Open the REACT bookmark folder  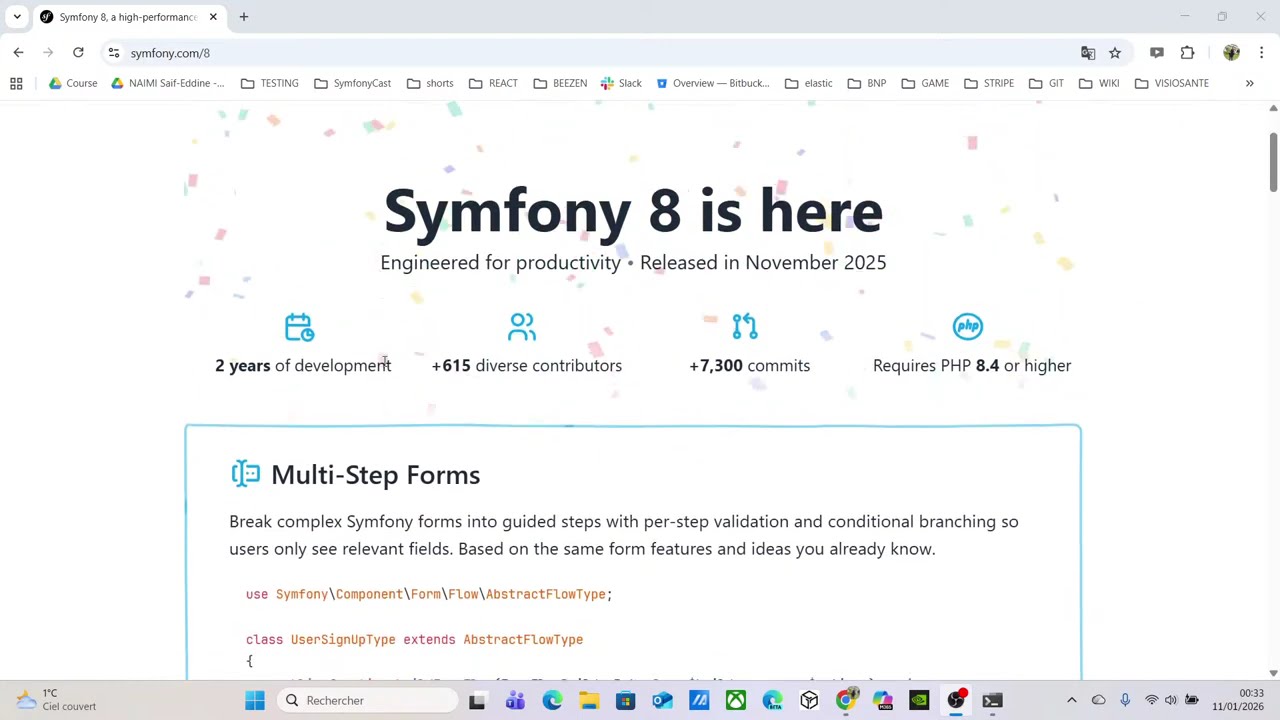click(493, 83)
